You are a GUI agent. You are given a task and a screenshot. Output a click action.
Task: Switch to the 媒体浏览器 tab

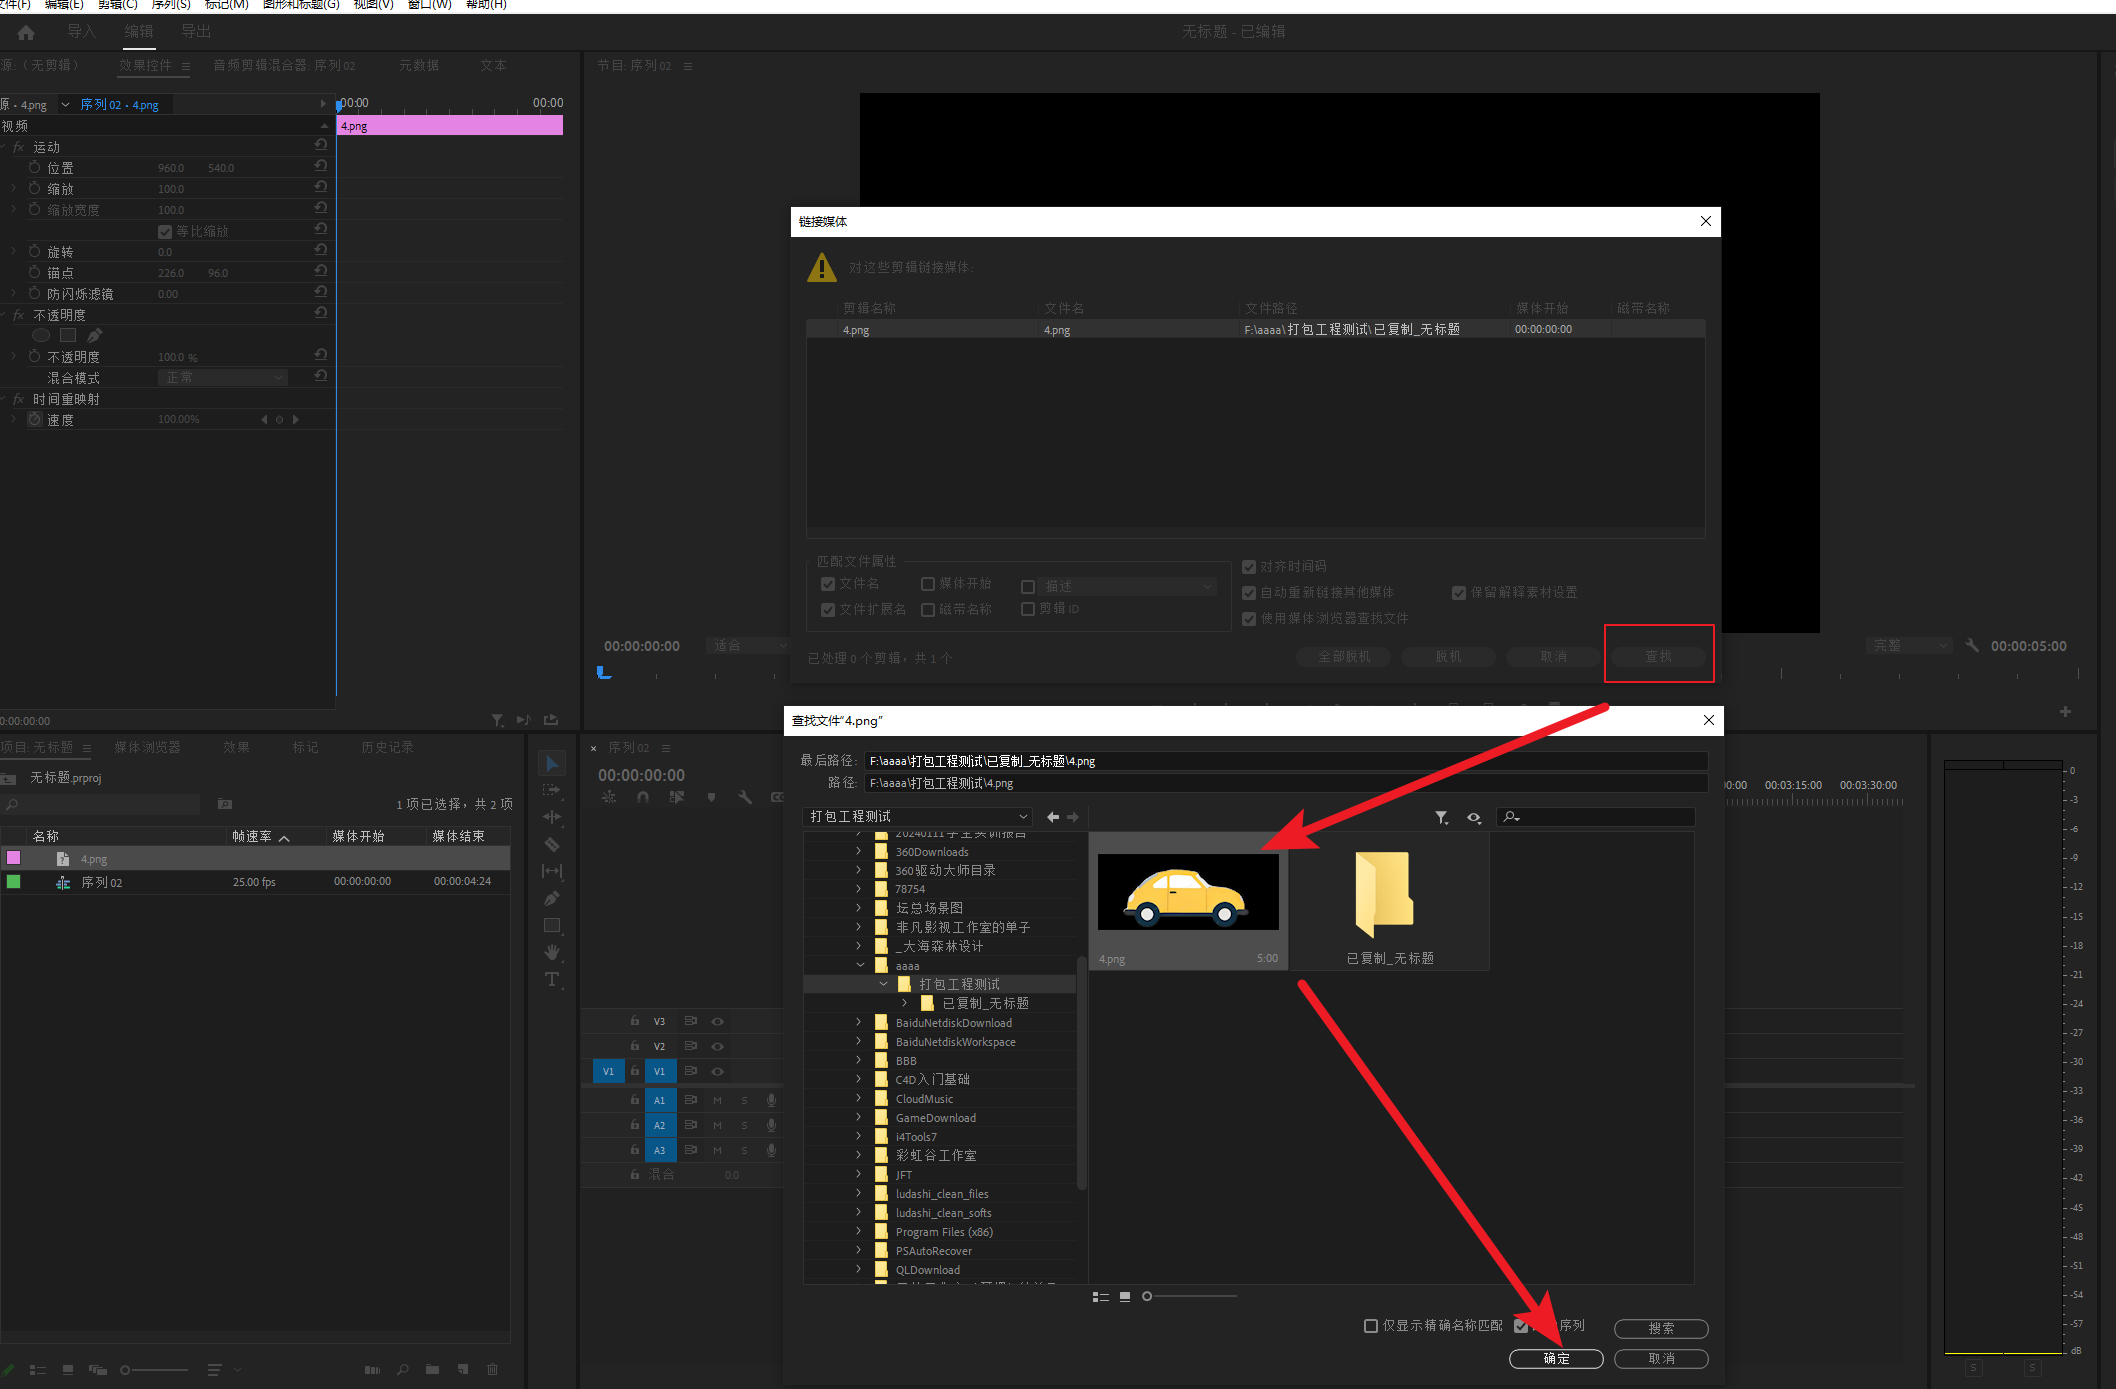point(147,748)
